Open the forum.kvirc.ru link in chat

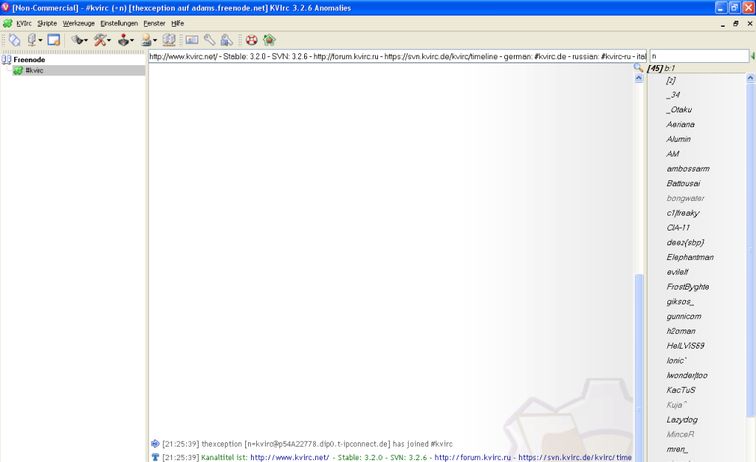point(470,457)
